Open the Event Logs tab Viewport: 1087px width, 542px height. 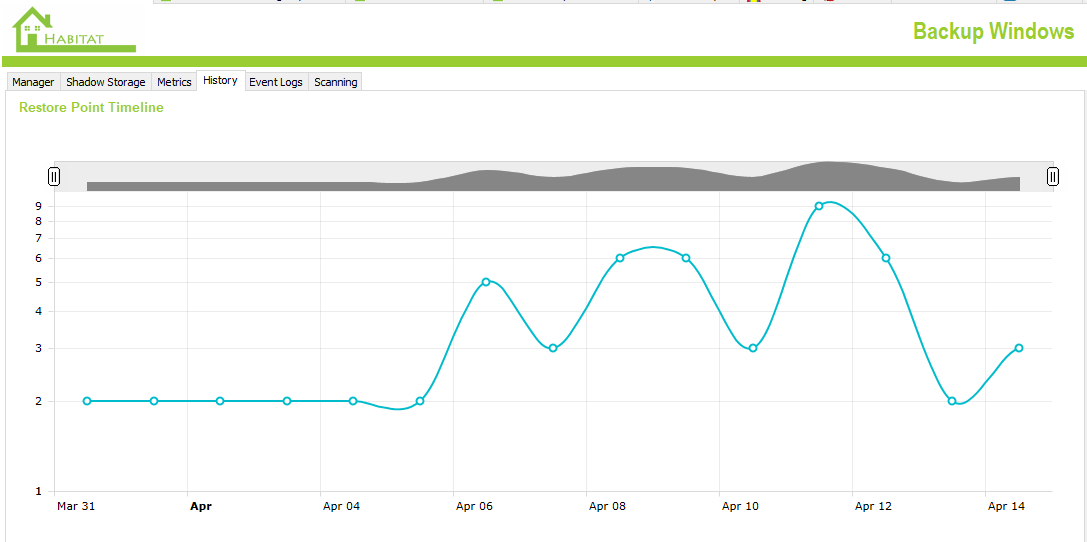point(275,82)
